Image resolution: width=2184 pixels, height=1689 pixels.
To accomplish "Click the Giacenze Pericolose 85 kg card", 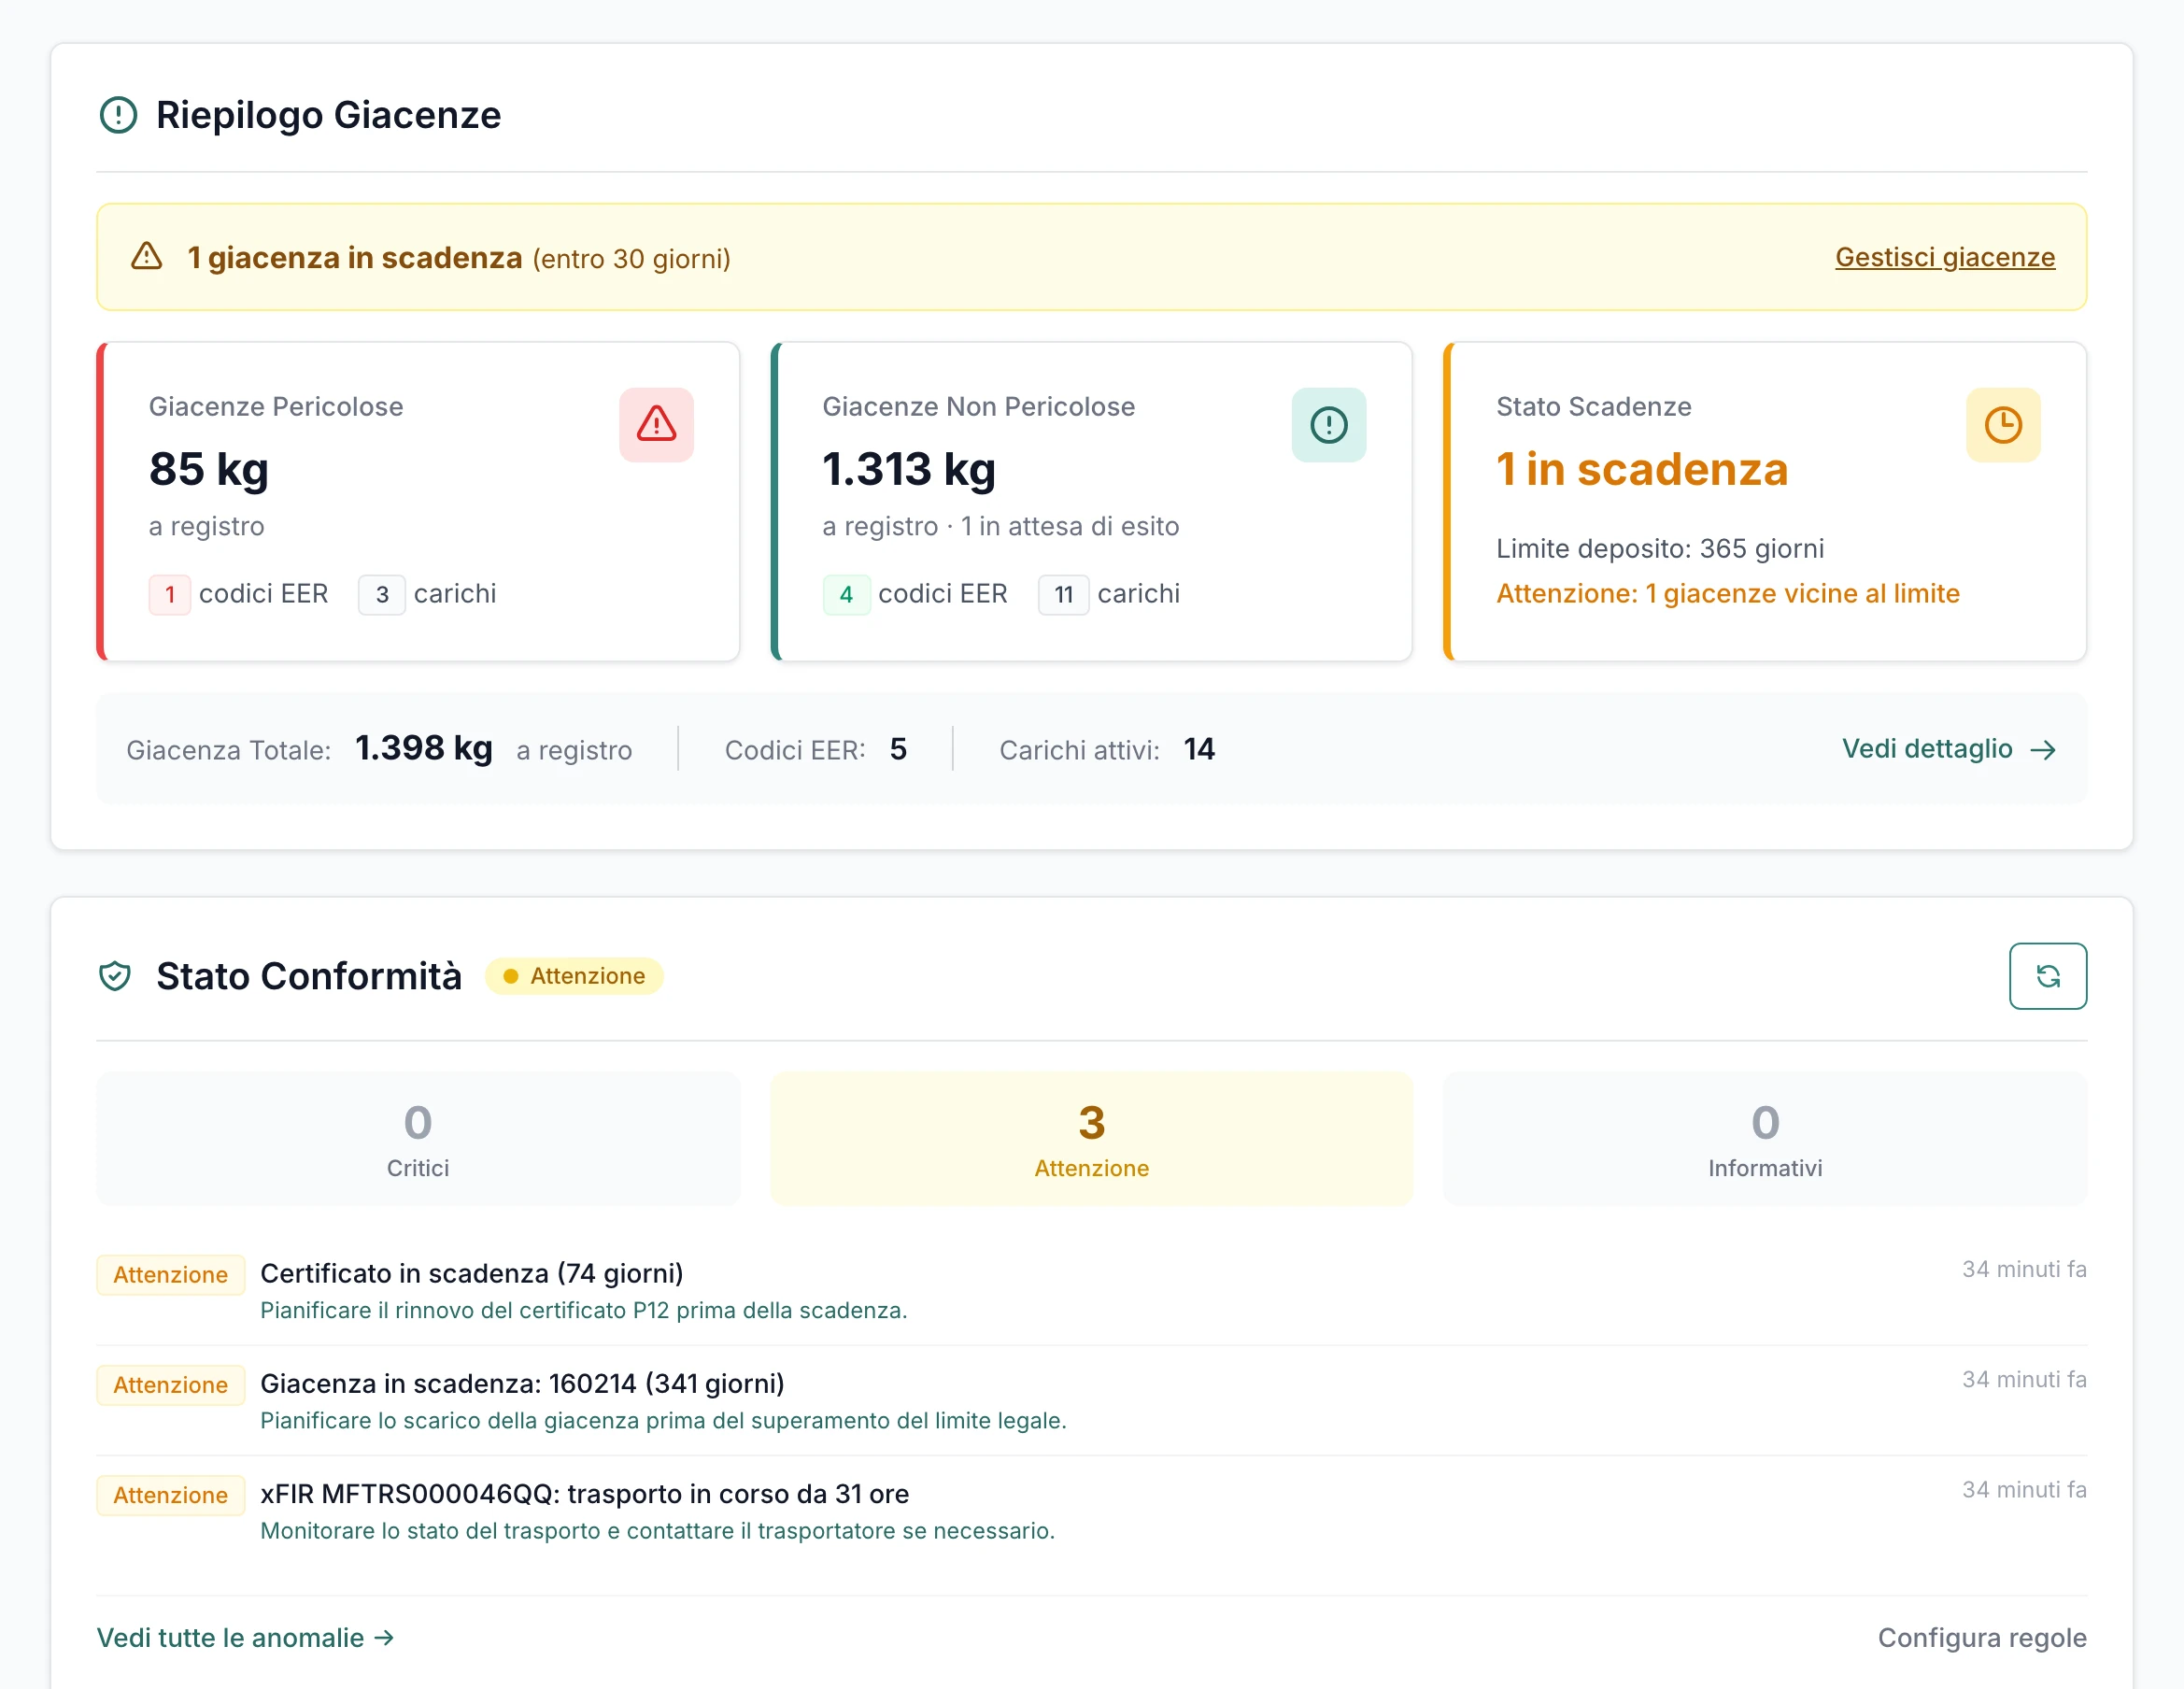I will [418, 502].
